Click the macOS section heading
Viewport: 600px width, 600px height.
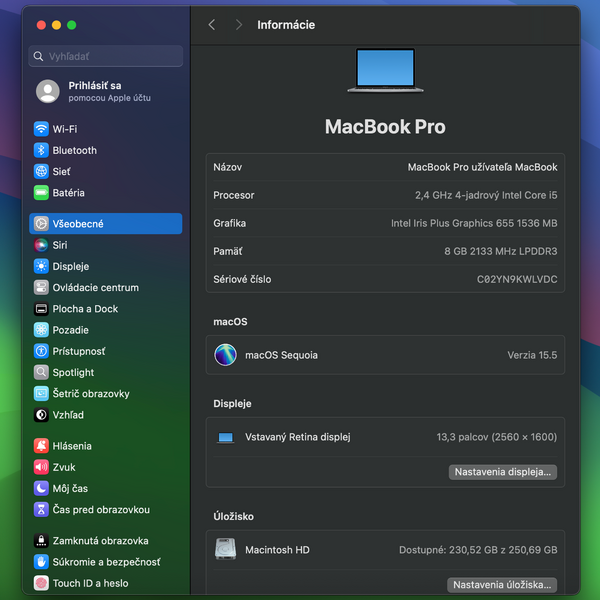pos(230,322)
